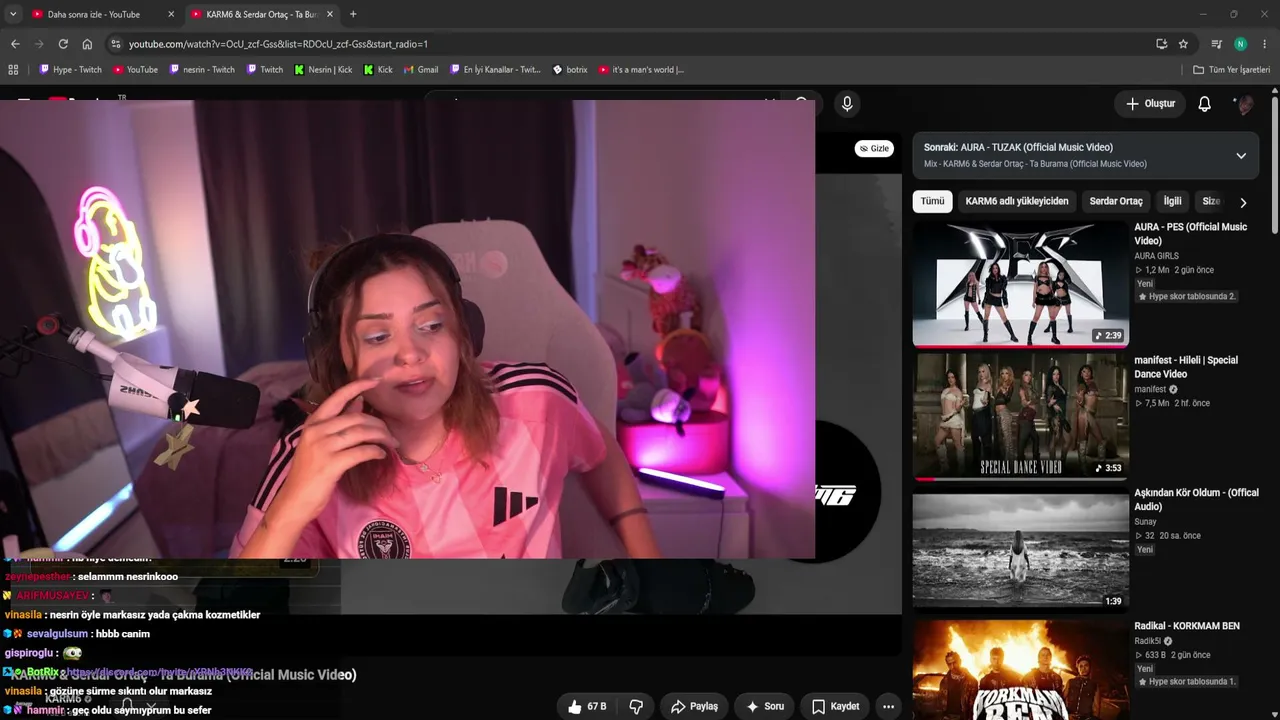Bookmark this page with the star icon
This screenshot has height=720, width=1280.
click(1183, 44)
